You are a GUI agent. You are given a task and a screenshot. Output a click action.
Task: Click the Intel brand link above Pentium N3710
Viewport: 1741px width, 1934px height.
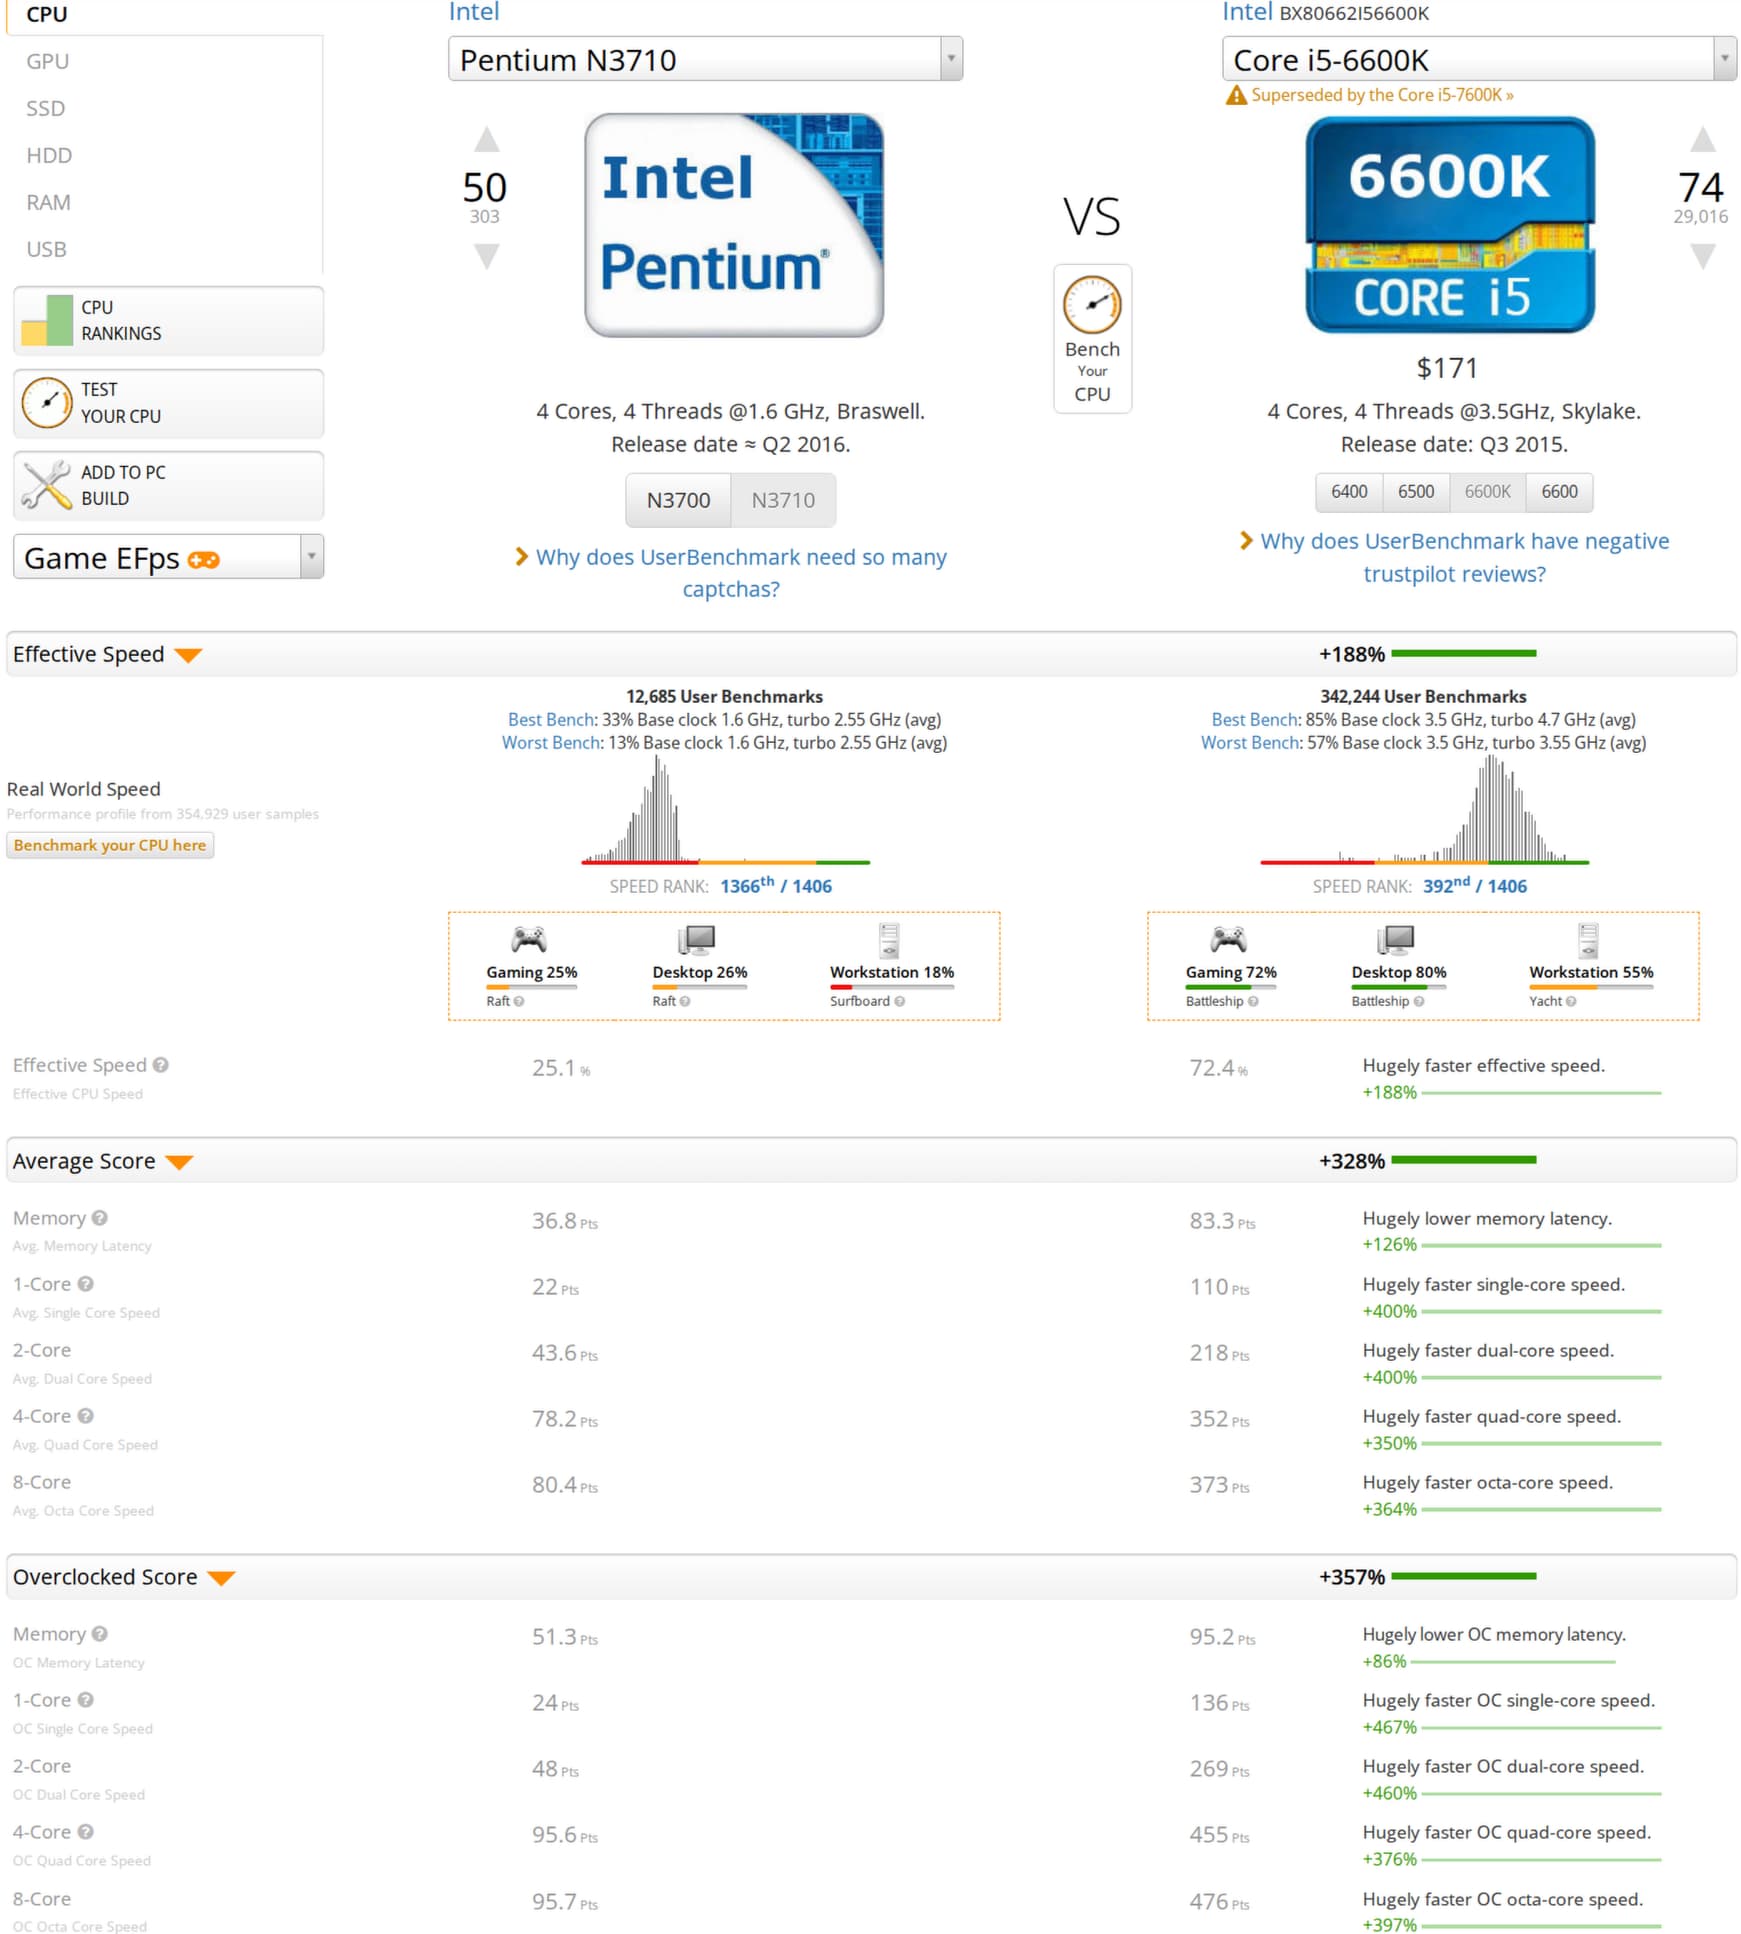[x=474, y=12]
